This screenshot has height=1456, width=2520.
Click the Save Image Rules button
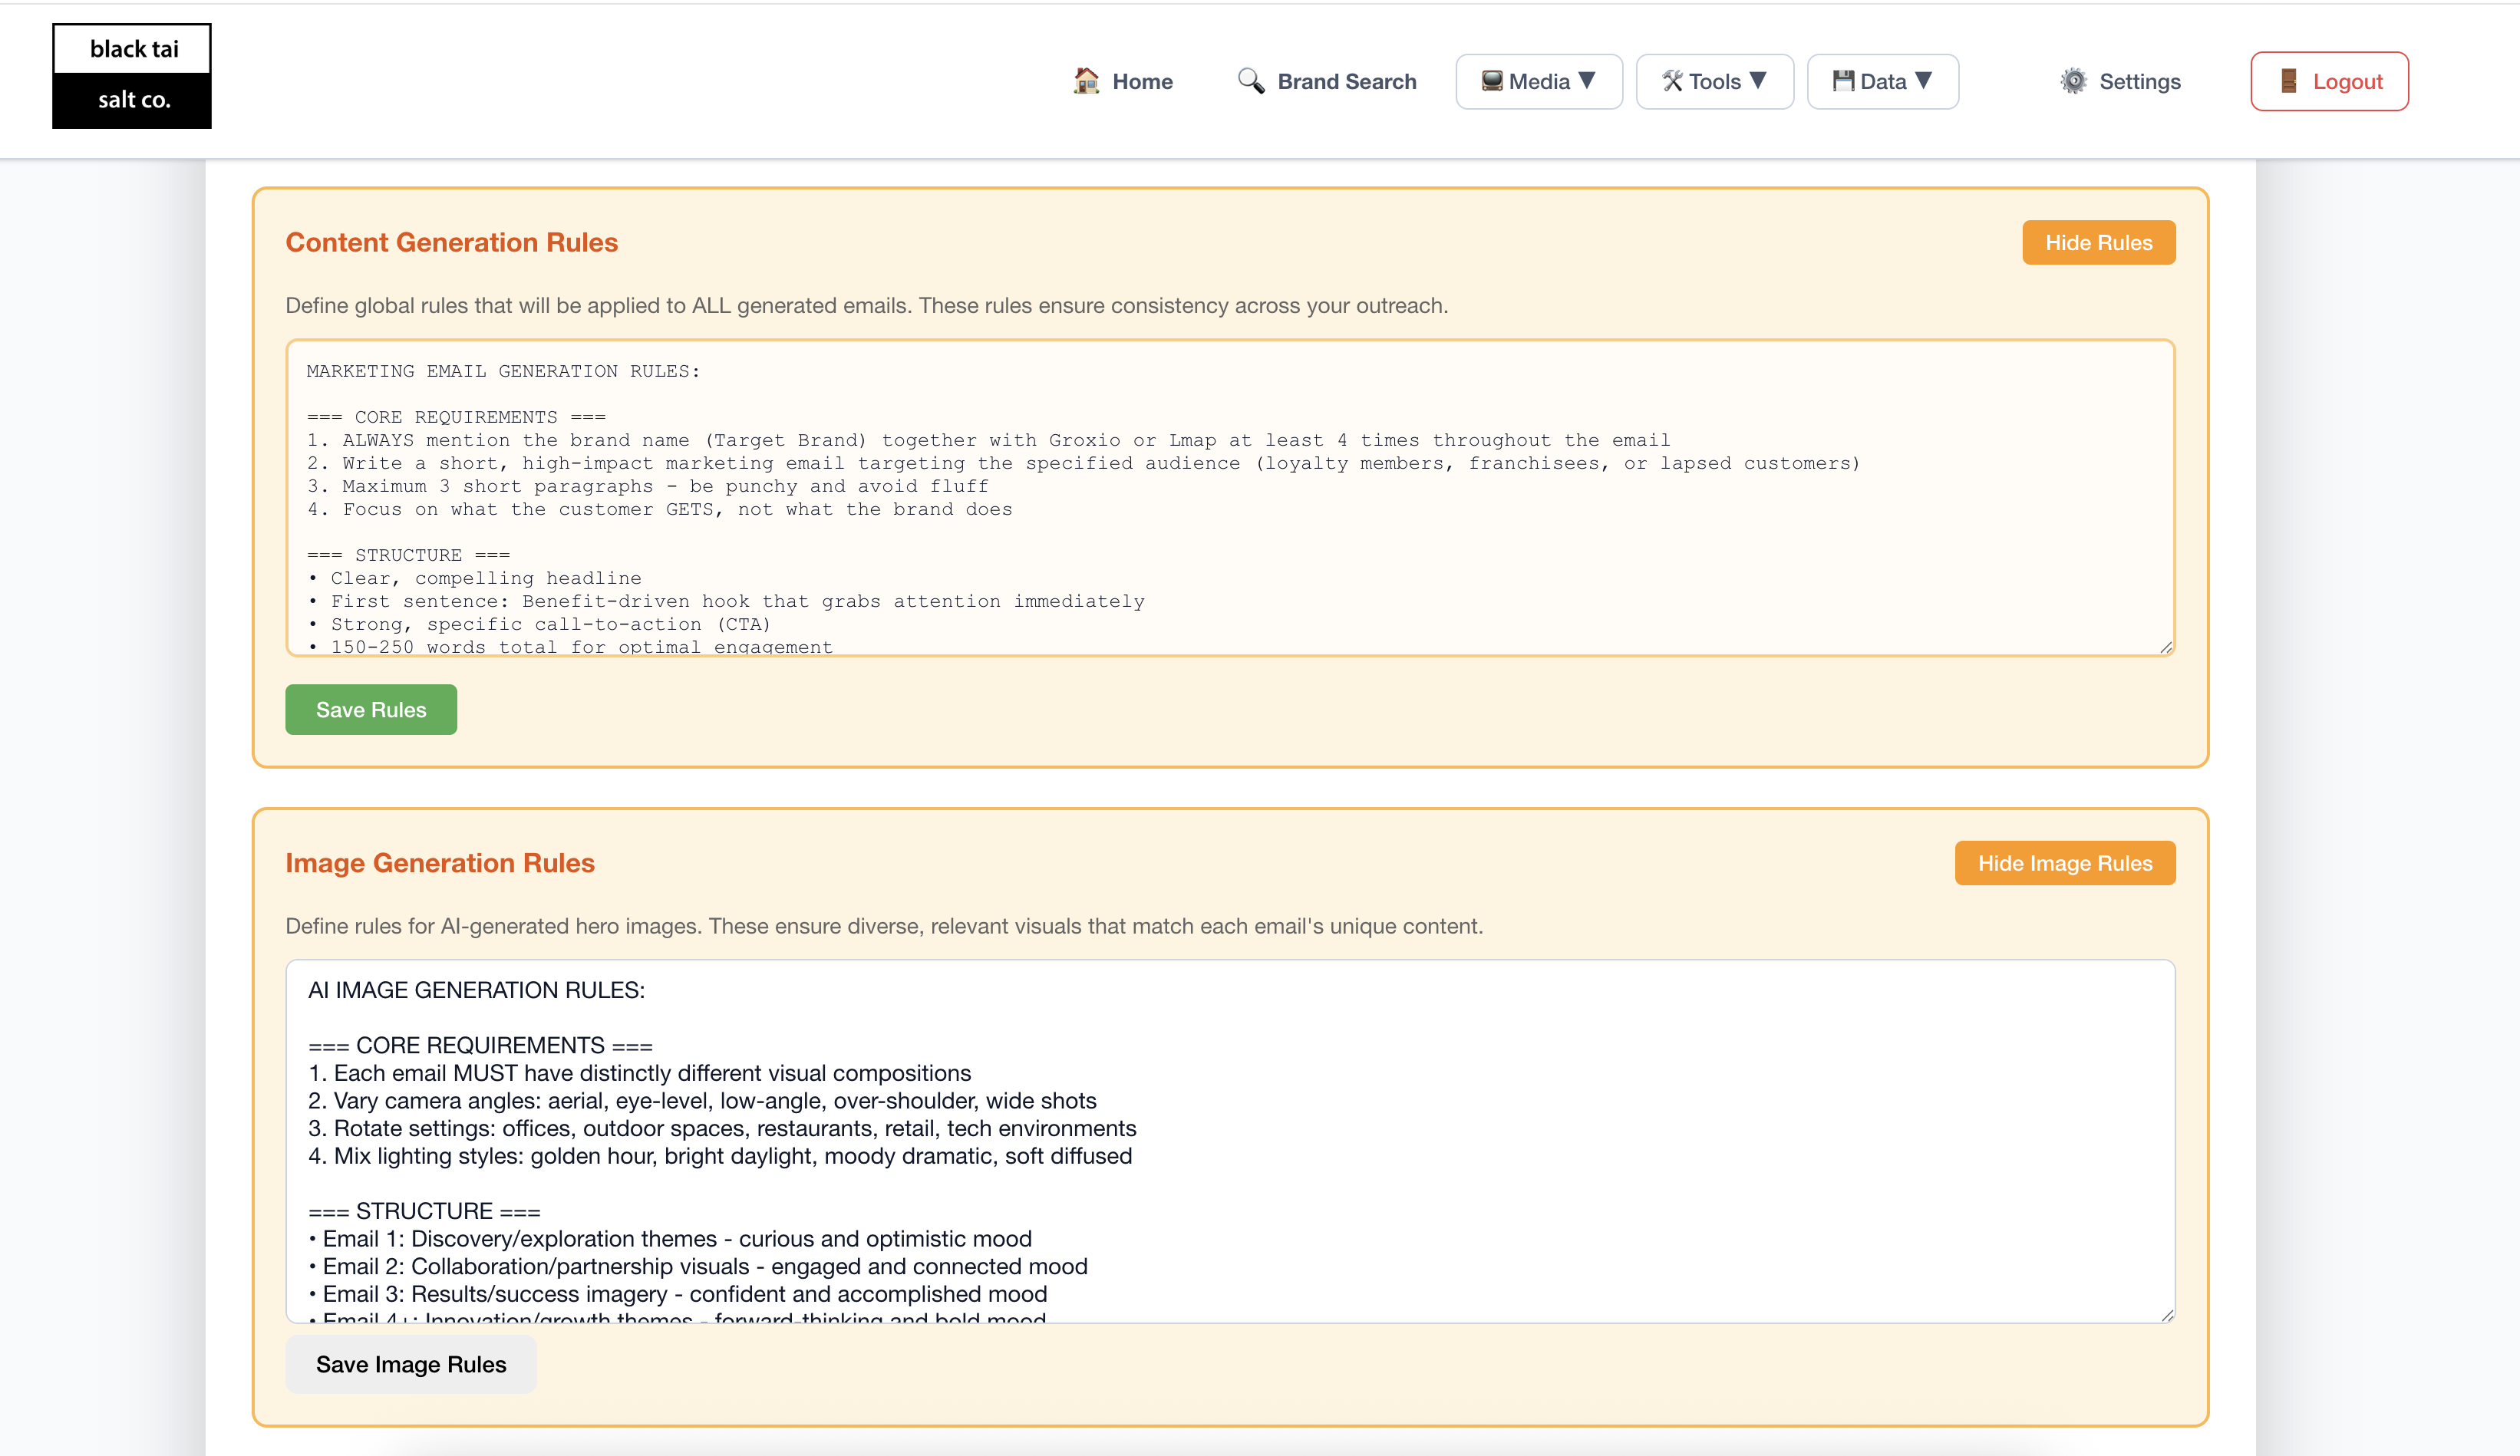410,1364
